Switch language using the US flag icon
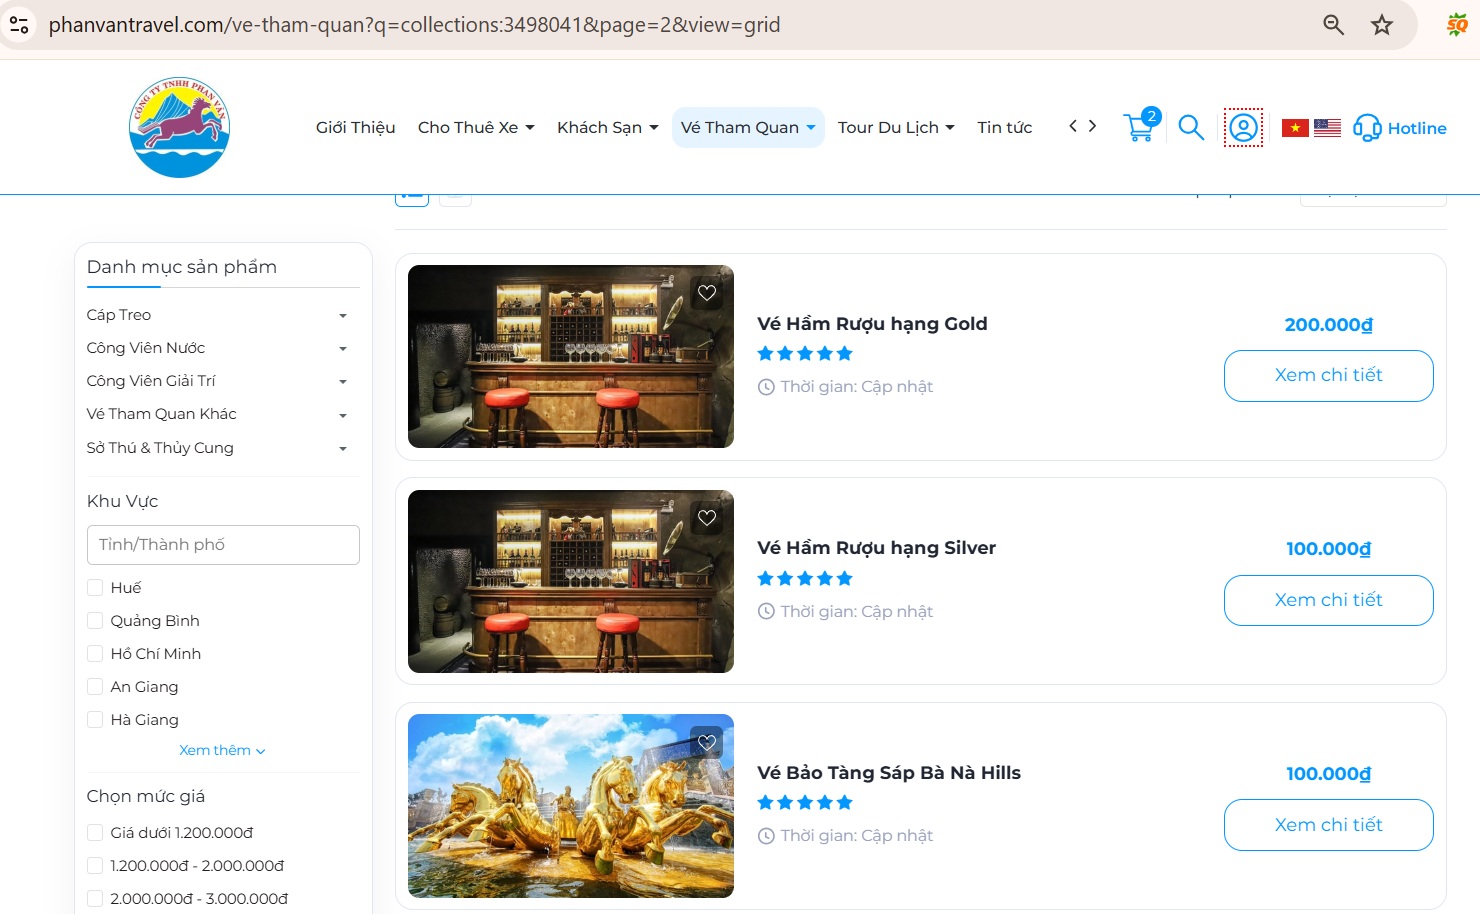 click(1328, 127)
